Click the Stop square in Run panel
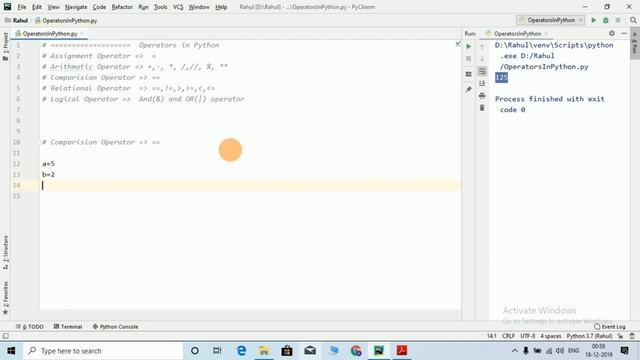The height and width of the screenshot is (360, 640). coord(469,59)
